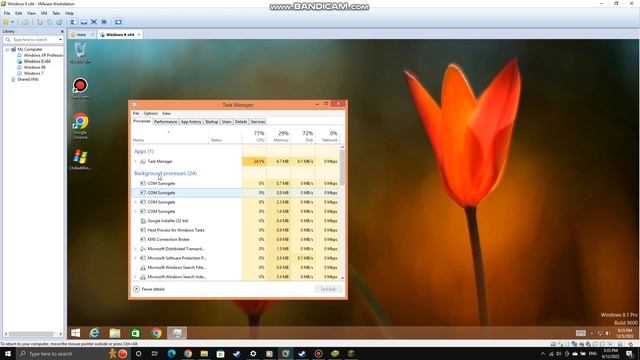
Task: Sort by the Disk column header
Action: (x=303, y=136)
